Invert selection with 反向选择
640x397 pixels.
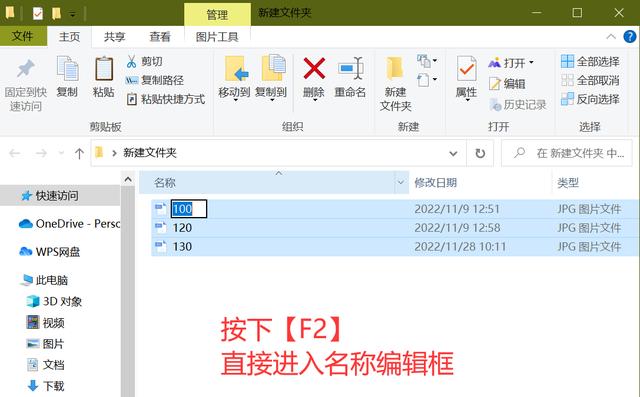point(590,99)
